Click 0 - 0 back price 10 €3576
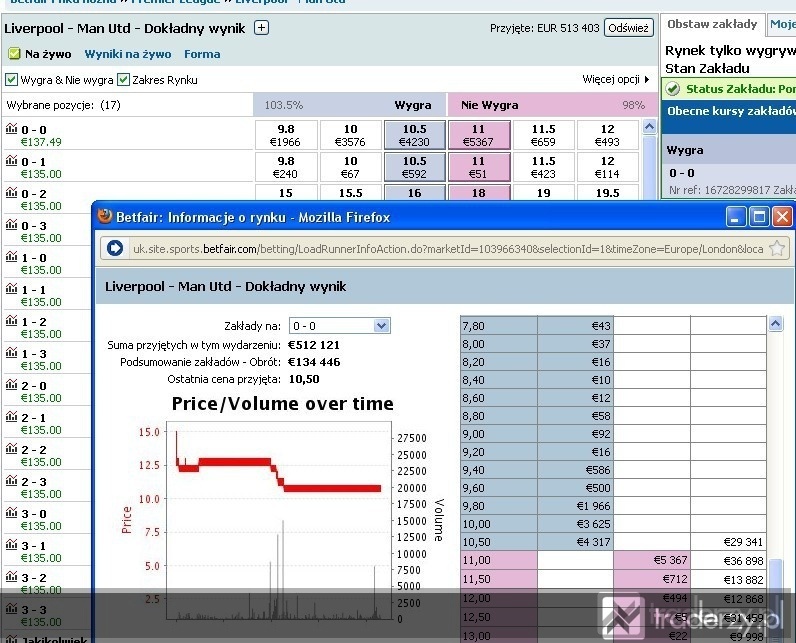Viewport: 796px width, 643px height. point(350,135)
